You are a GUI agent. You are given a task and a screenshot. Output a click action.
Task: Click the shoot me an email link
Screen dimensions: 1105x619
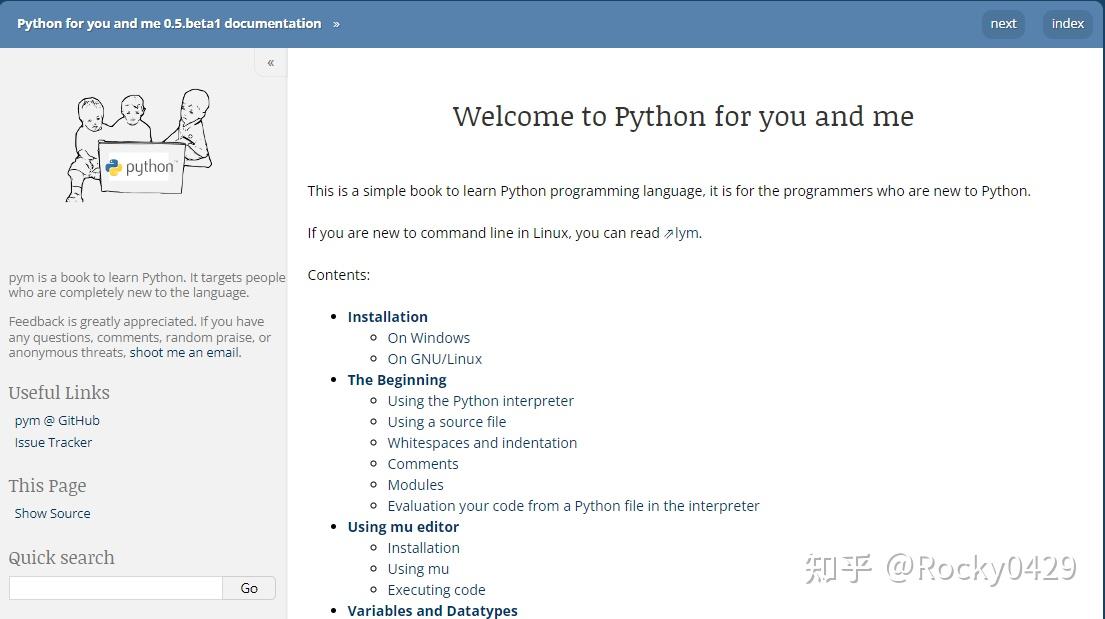pos(184,352)
